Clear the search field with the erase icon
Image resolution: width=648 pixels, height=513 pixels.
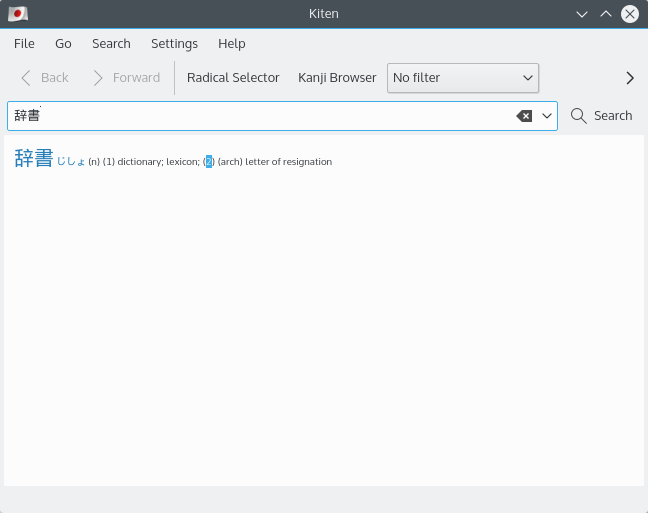(524, 116)
